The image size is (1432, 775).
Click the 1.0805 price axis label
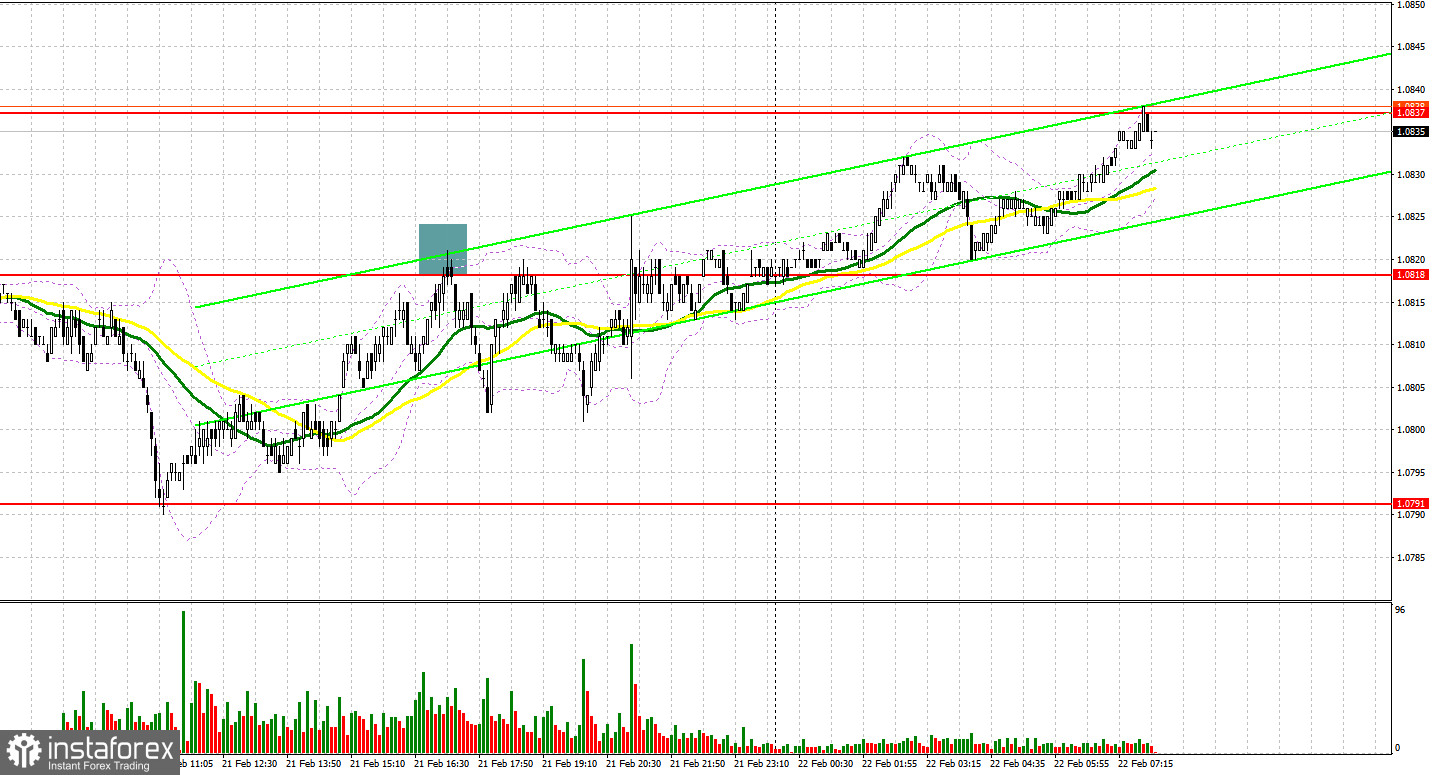[x=1410, y=387]
